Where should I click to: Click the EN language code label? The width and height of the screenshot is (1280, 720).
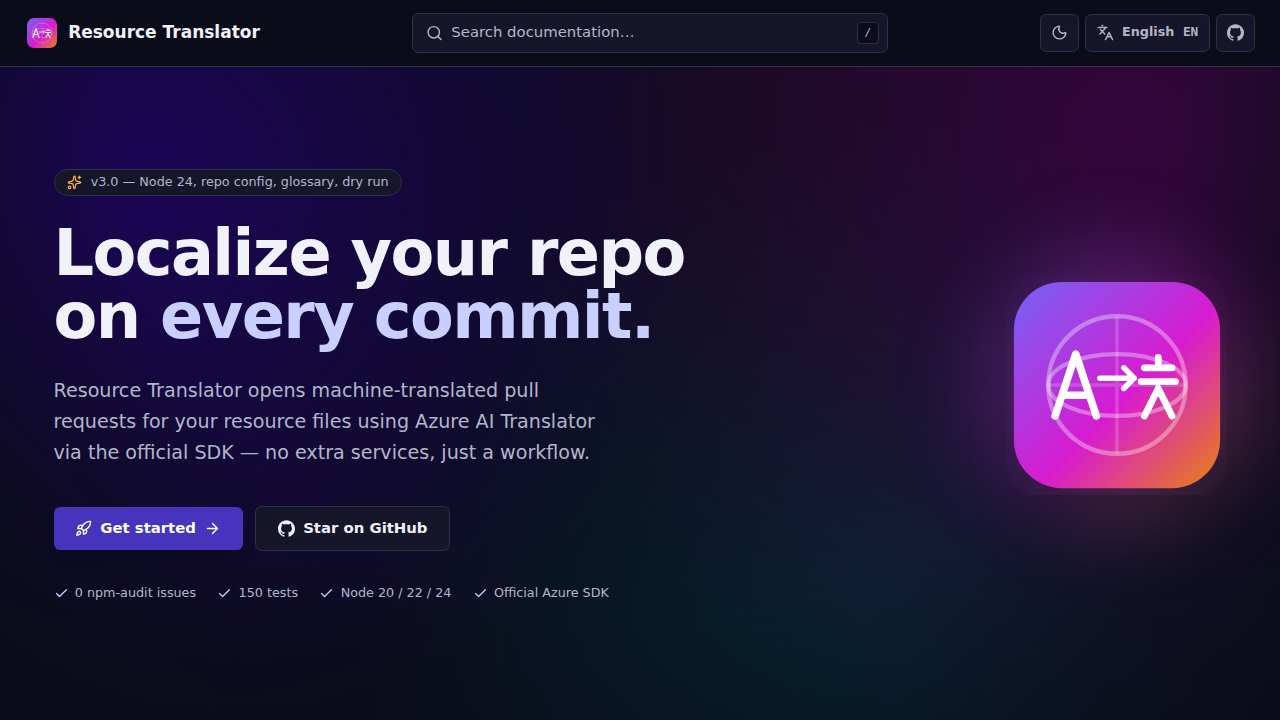point(1190,32)
